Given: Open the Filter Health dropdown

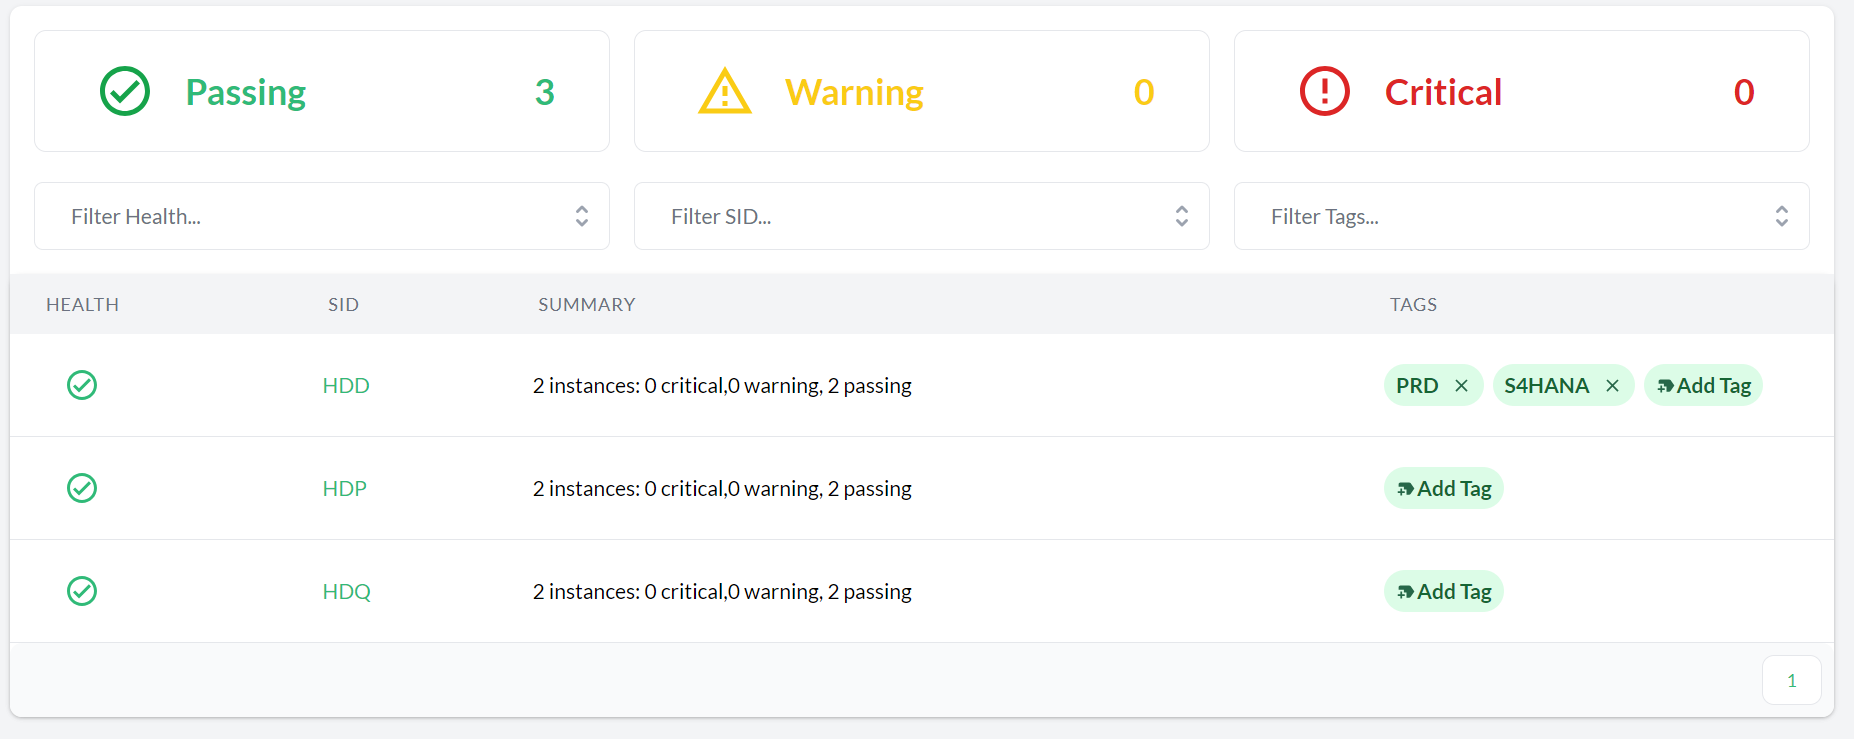Looking at the screenshot, I should click(x=321, y=216).
